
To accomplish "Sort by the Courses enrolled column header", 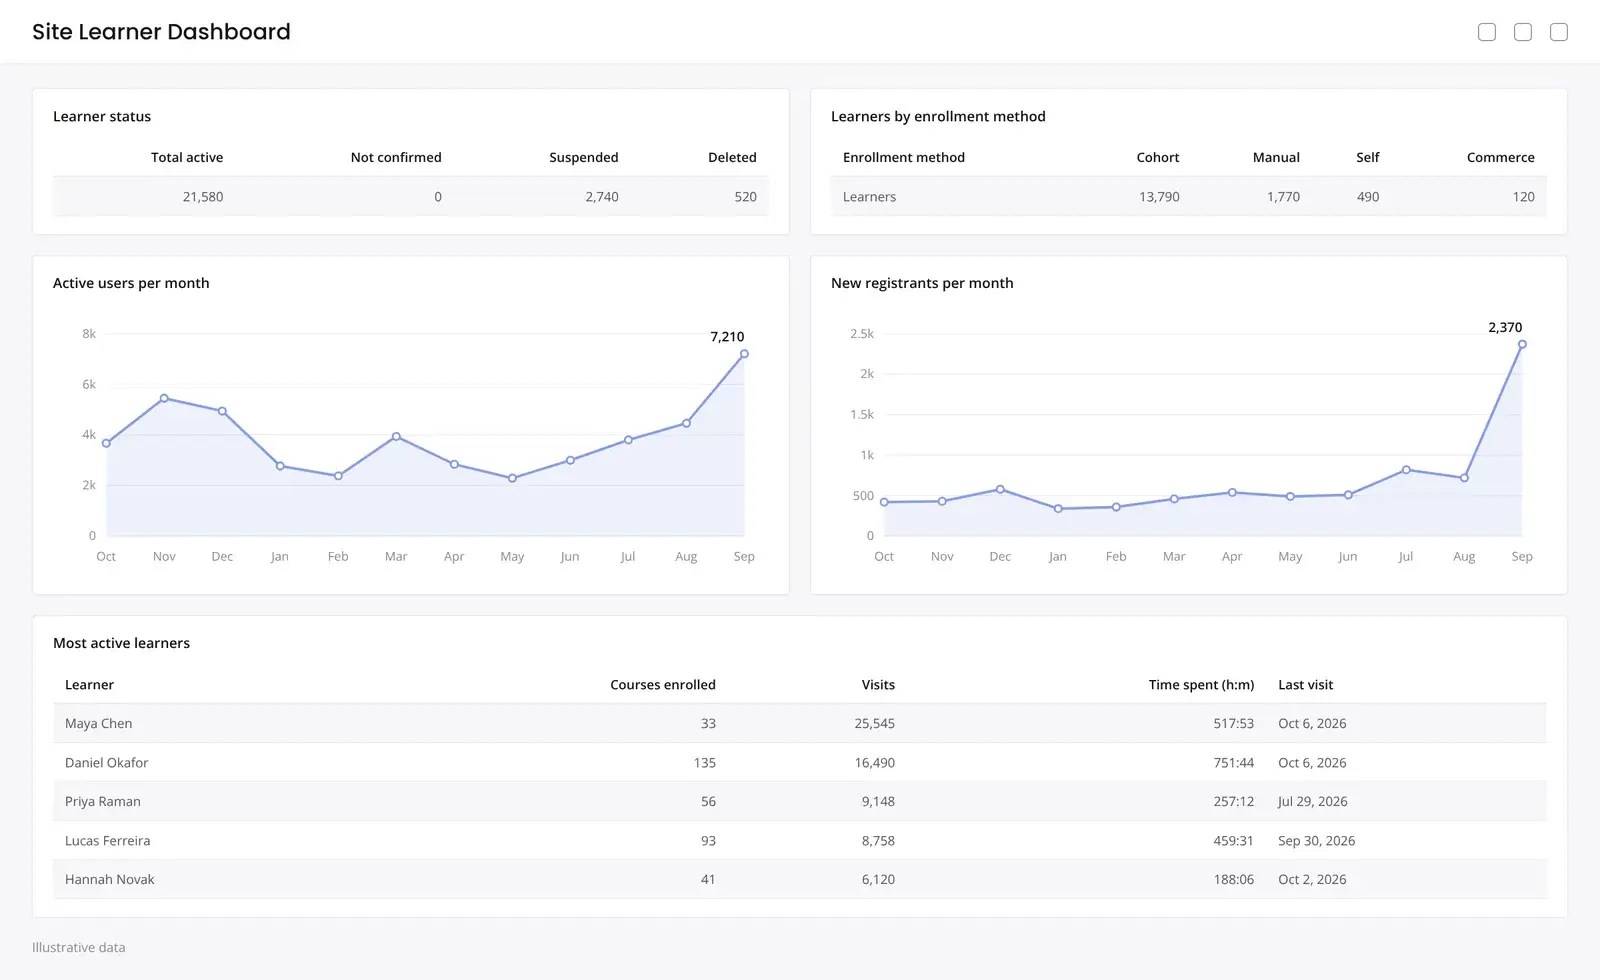I will pyautogui.click(x=663, y=685).
